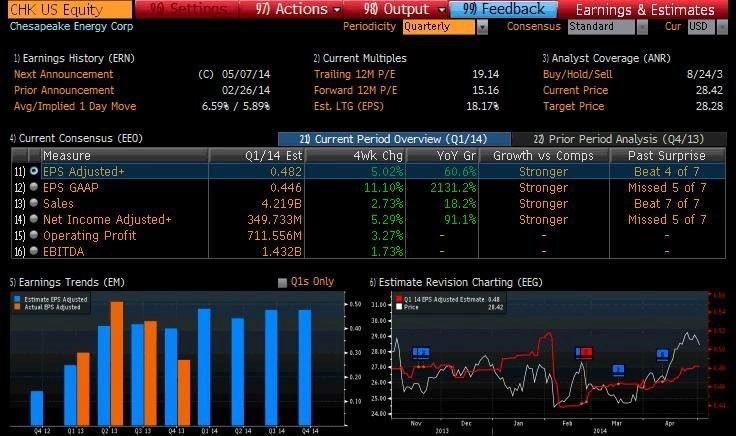Open 5) Earnings Trends (EM) link

pyautogui.click(x=67, y=282)
